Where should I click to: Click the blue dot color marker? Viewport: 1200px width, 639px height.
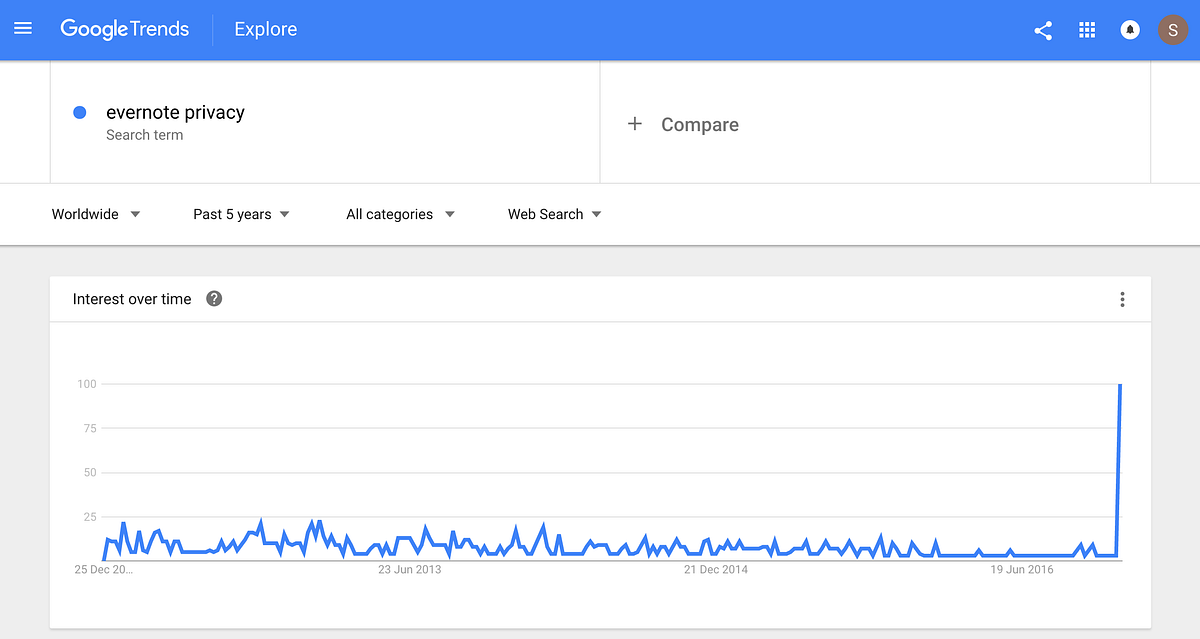[x=80, y=113]
